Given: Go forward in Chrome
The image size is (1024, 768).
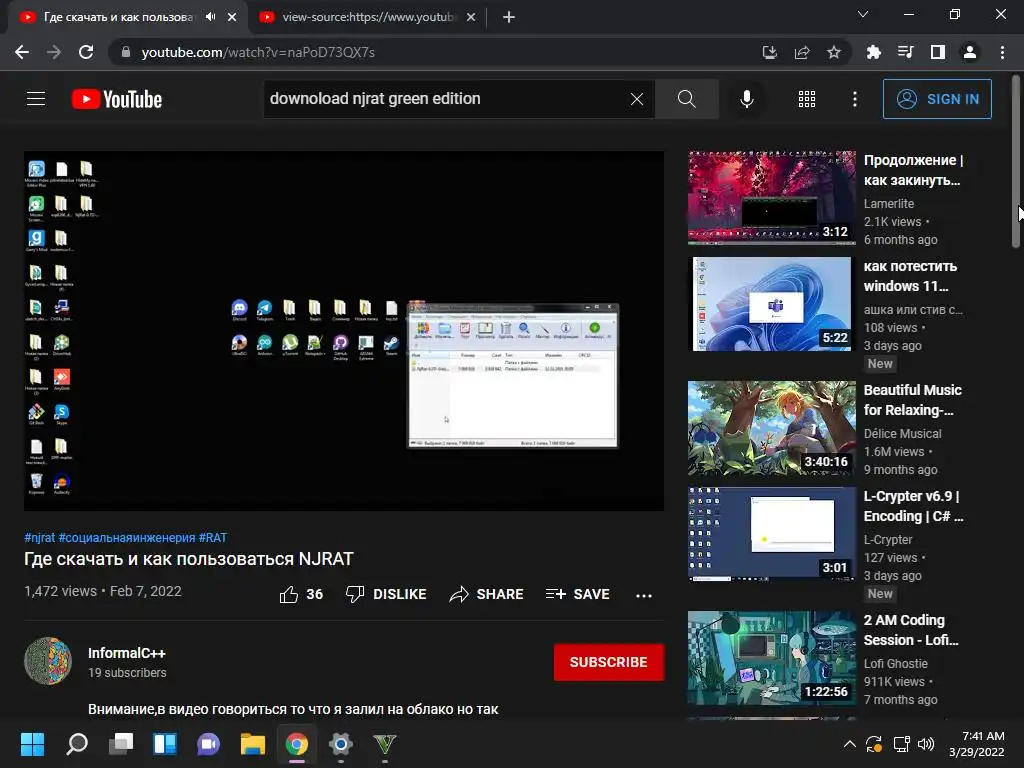Looking at the screenshot, I should tap(54, 52).
